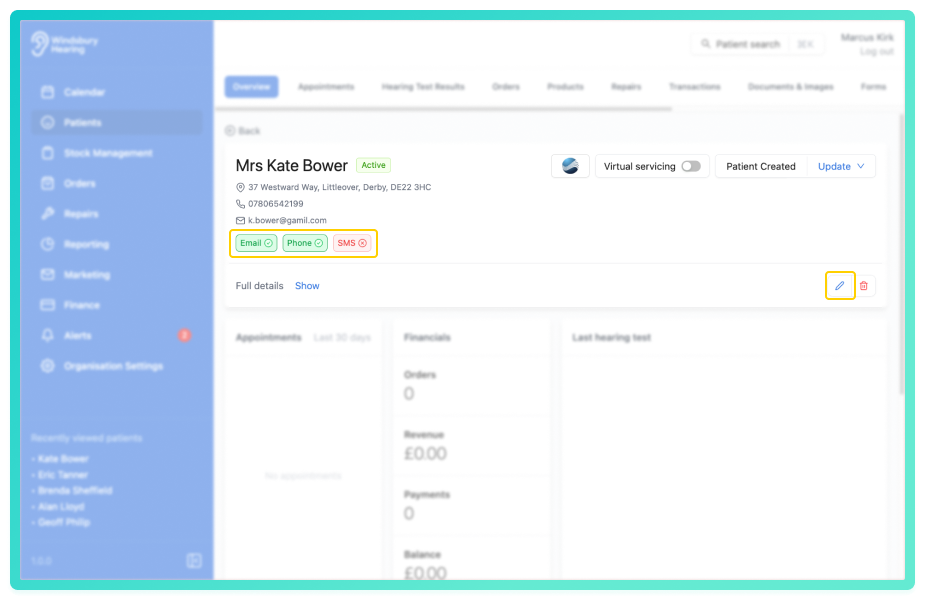Screen dimensions: 925x600
Task: Switch to the Appointments tab
Action: coord(326,87)
